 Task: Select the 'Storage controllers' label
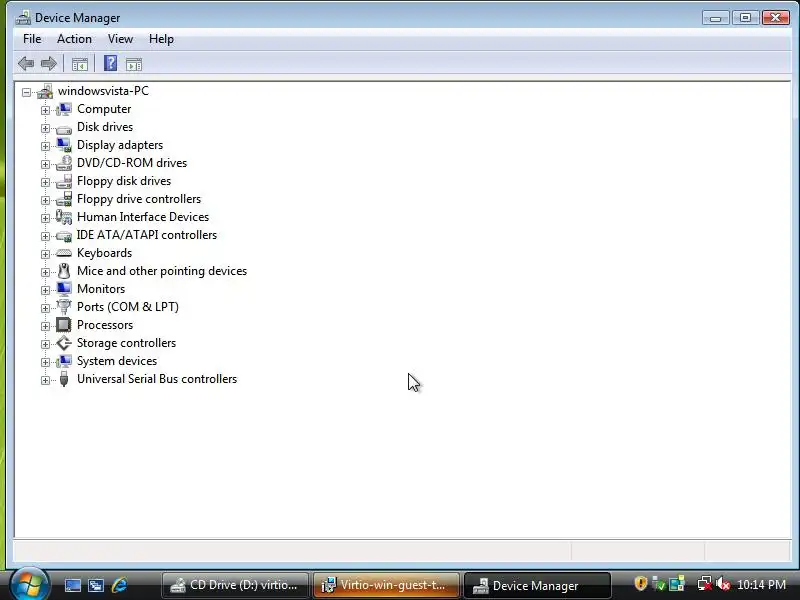126,343
